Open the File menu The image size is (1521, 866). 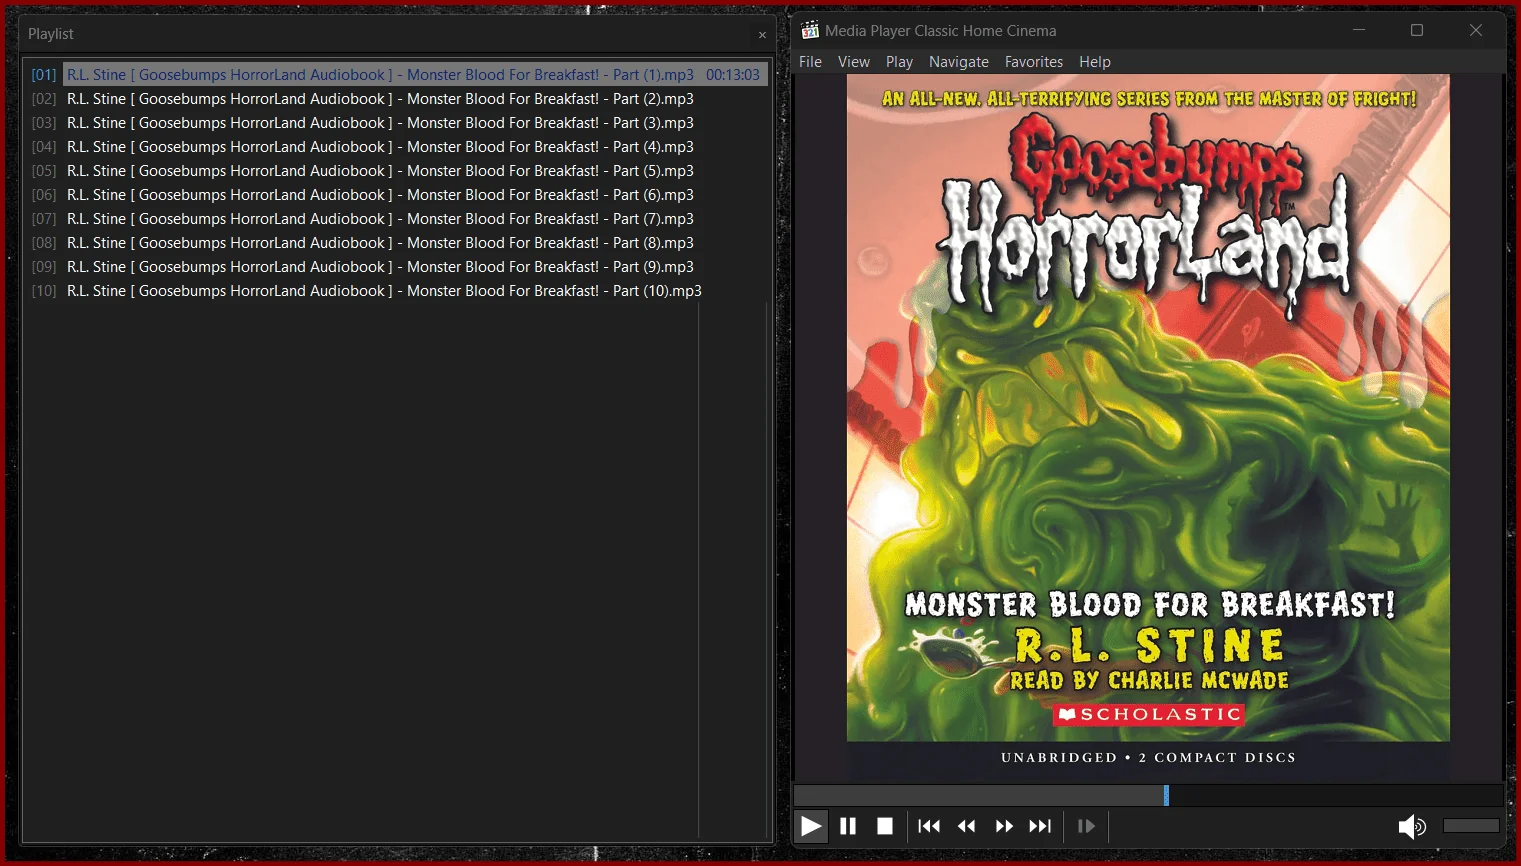[x=810, y=62]
